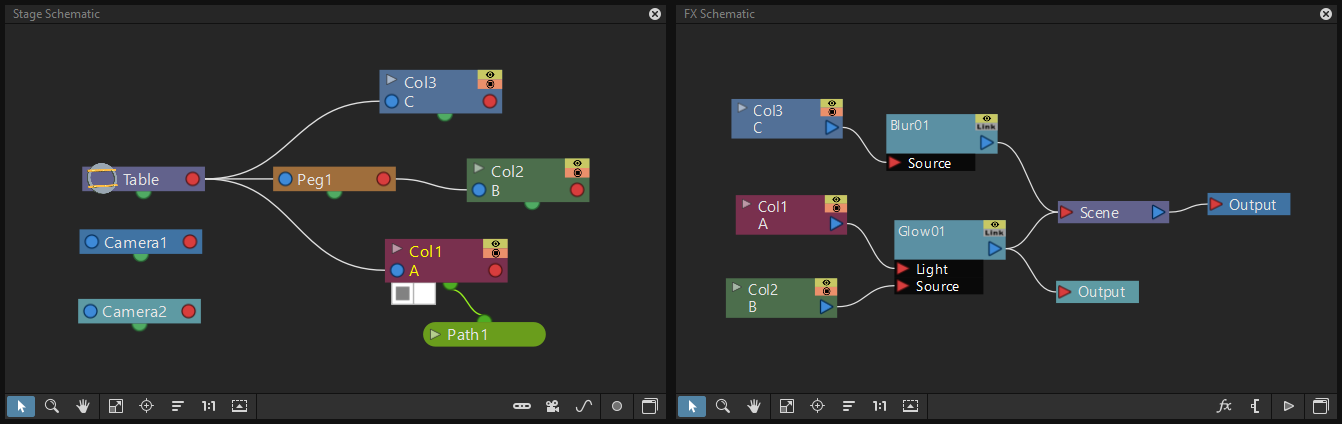Viewport: 1342px width, 424px height.
Task: Toggle camstand visibility on Stage Col2 node
Action: pyautogui.click(x=577, y=173)
